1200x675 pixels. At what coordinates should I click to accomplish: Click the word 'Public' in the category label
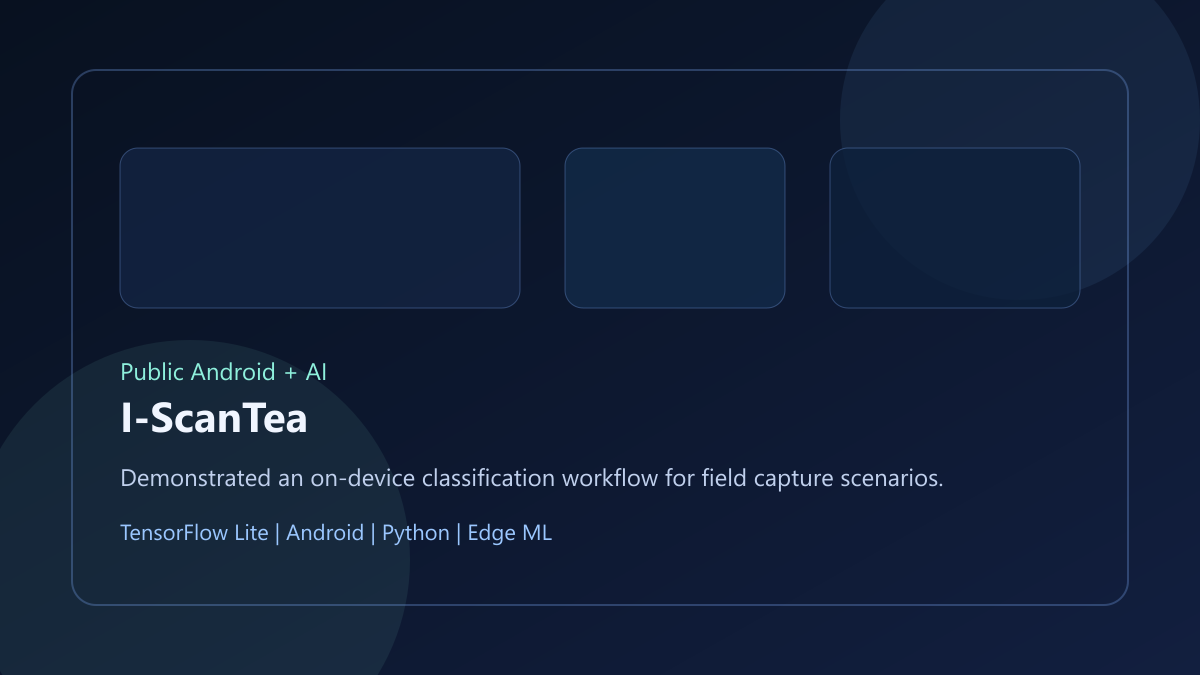point(150,372)
